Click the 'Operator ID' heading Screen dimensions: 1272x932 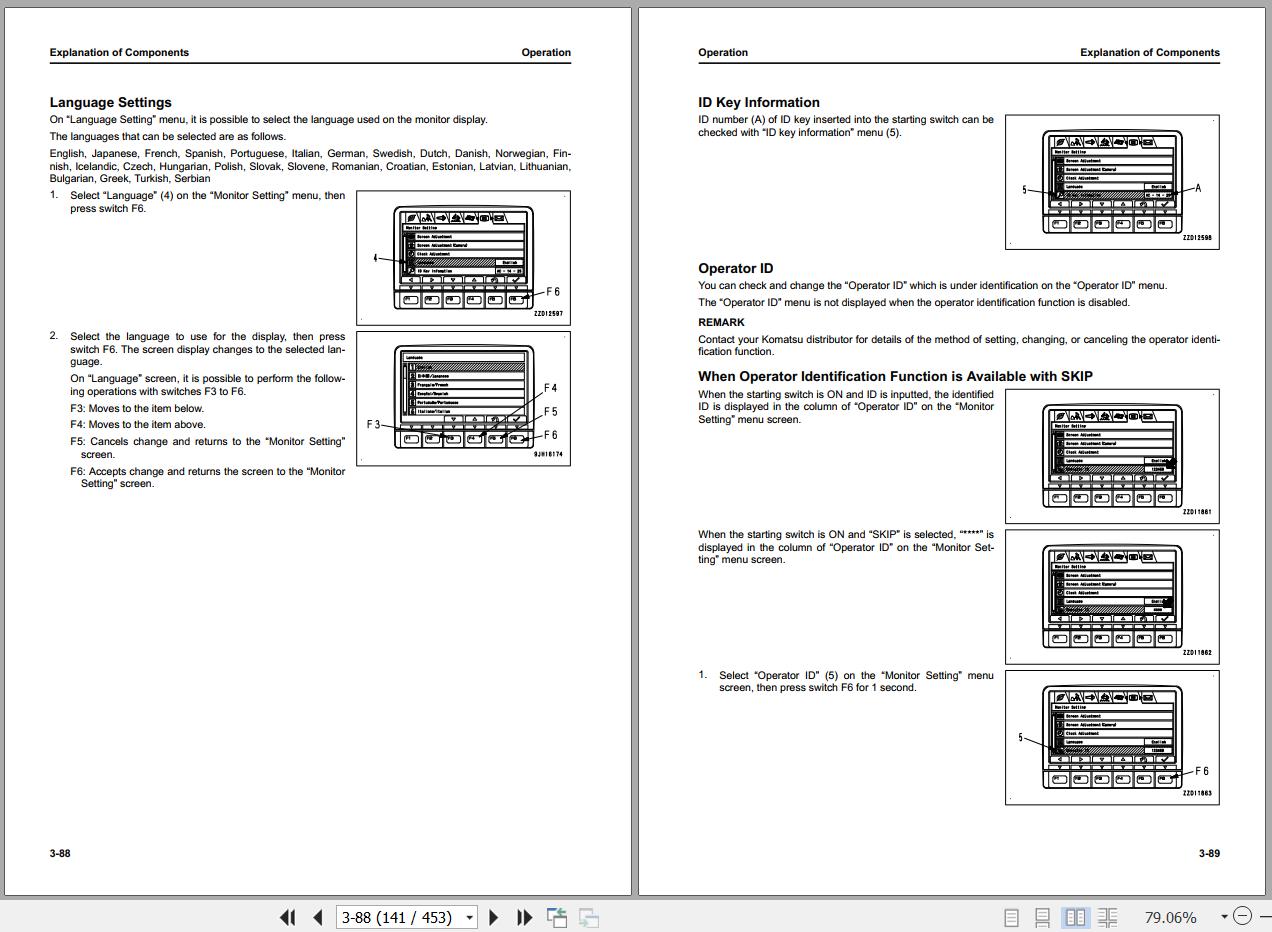pyautogui.click(x=736, y=268)
